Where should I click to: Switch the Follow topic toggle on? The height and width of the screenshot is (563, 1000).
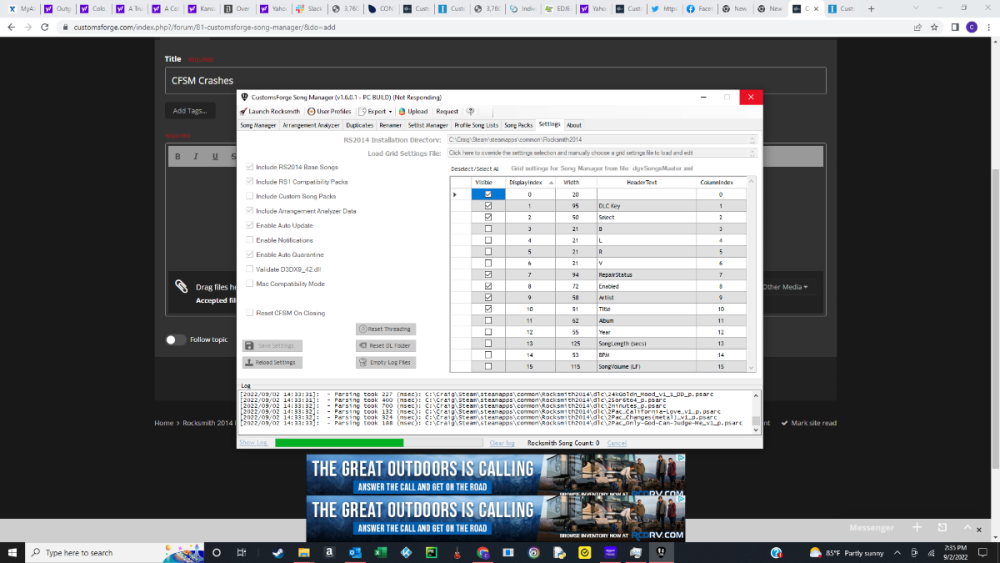tap(176, 339)
